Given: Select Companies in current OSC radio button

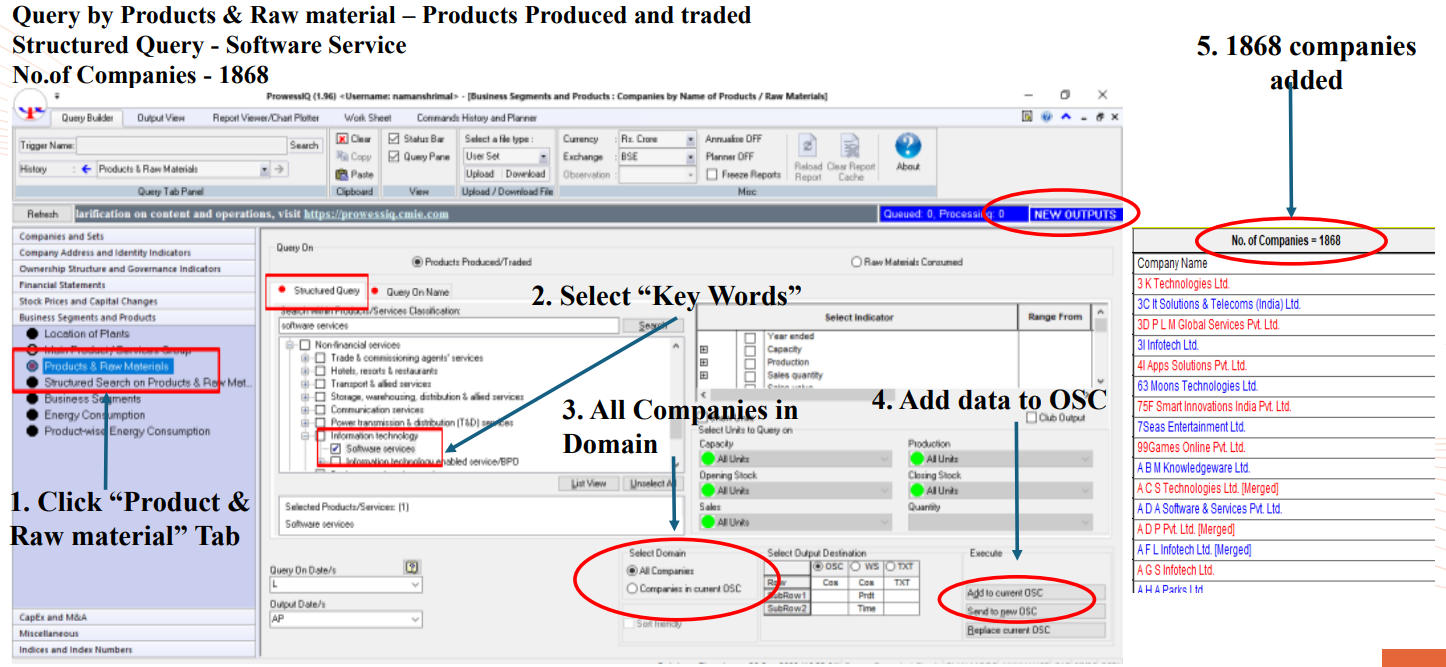Looking at the screenshot, I should point(632,589).
